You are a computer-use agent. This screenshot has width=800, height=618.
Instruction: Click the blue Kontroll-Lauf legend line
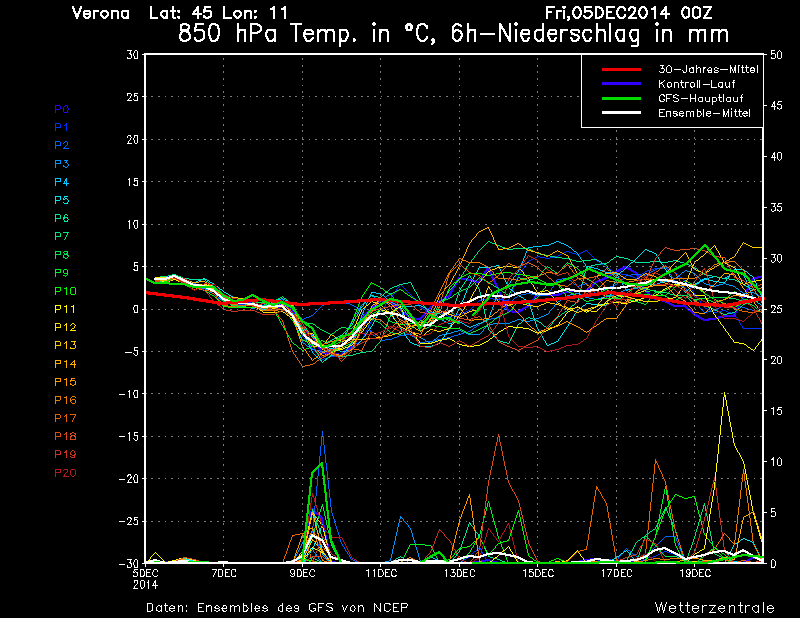621,84
